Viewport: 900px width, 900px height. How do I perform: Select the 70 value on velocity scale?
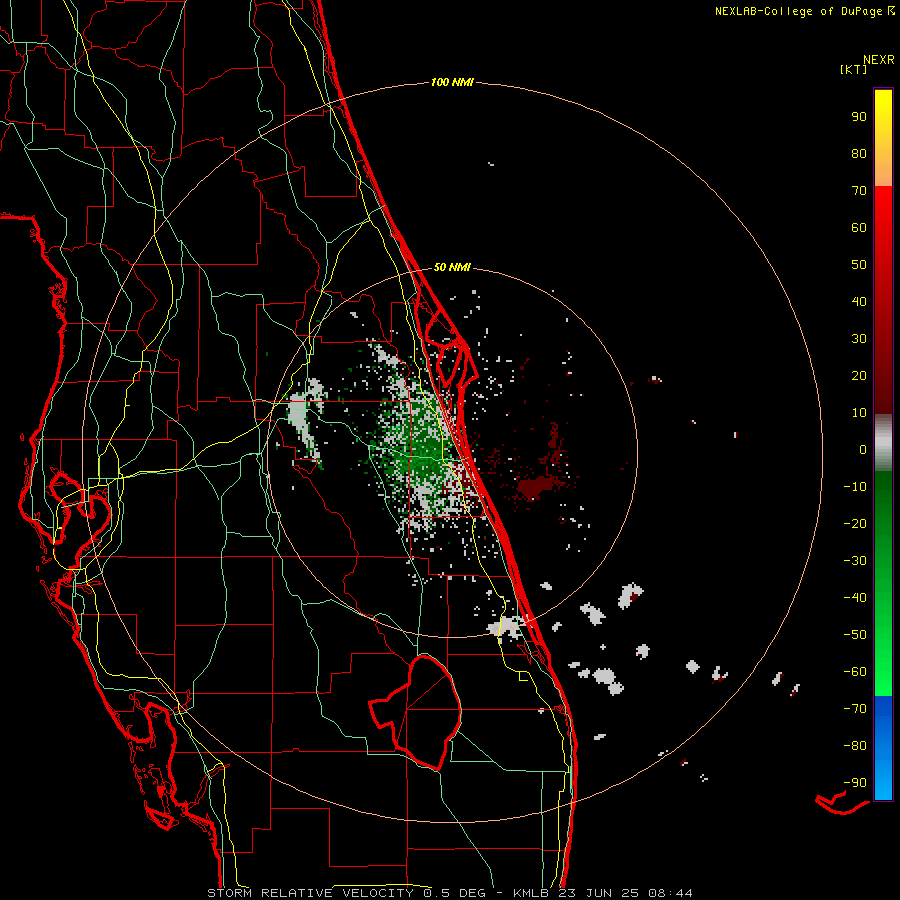click(x=859, y=191)
